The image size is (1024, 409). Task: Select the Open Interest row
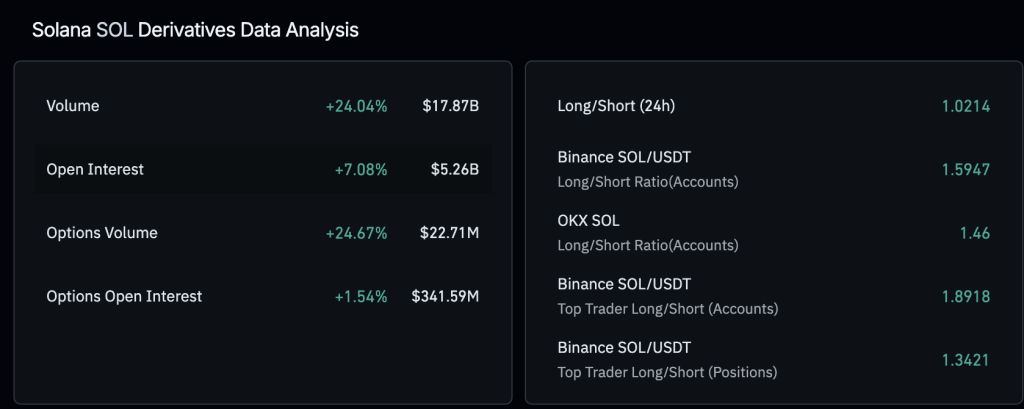pyautogui.click(x=95, y=170)
